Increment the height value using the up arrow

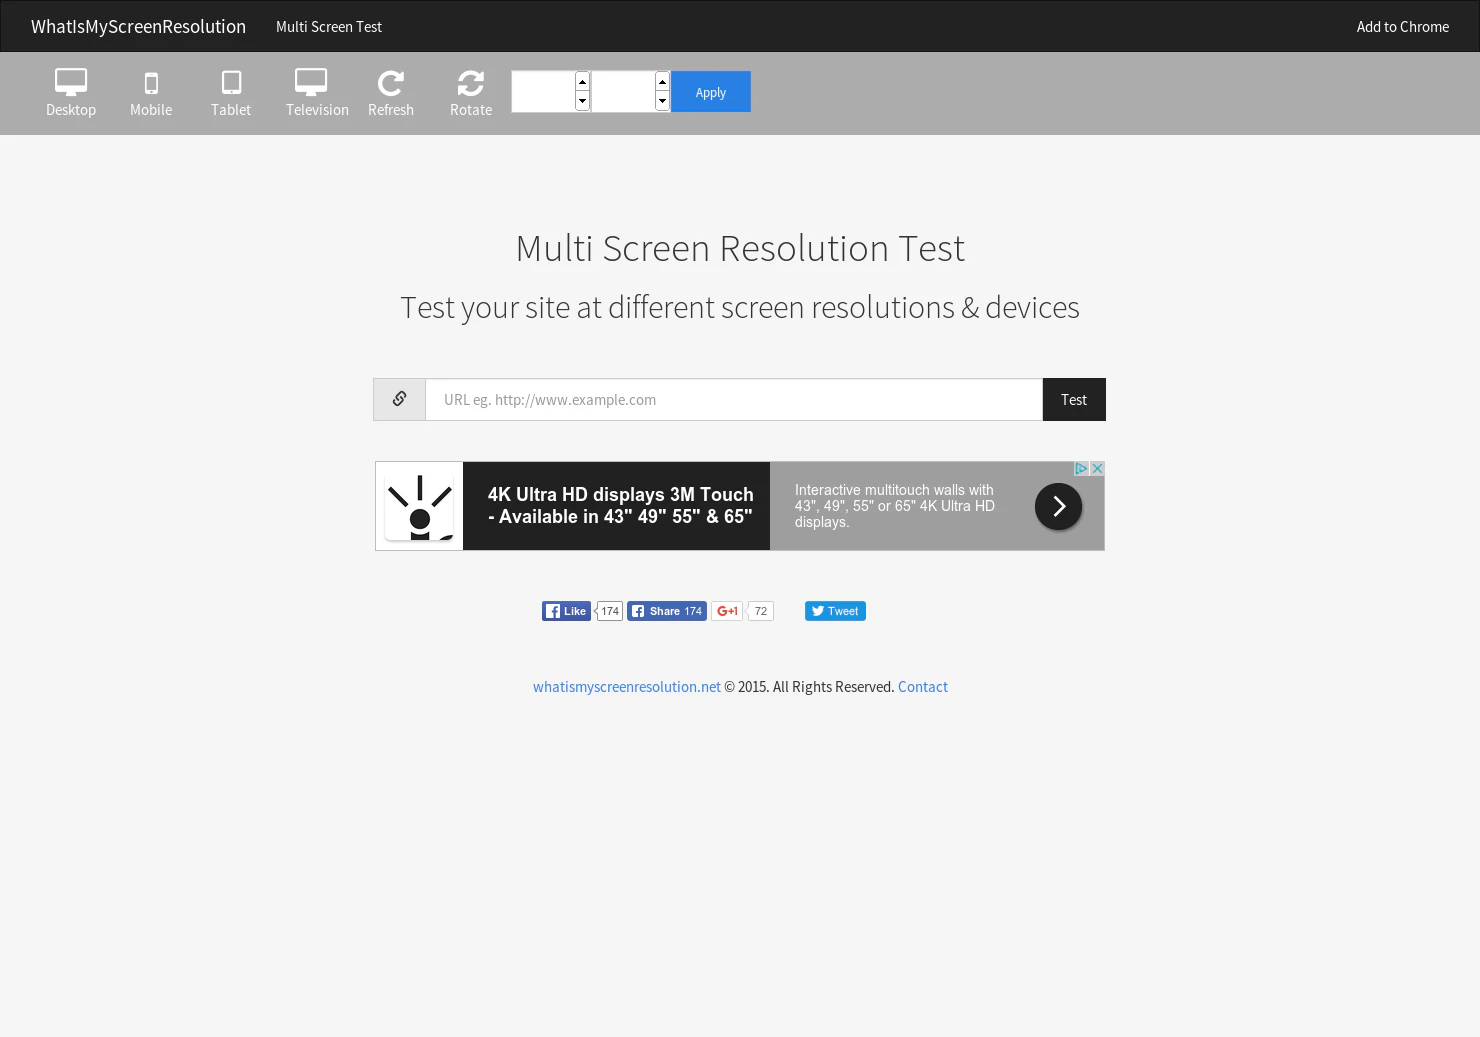662,81
